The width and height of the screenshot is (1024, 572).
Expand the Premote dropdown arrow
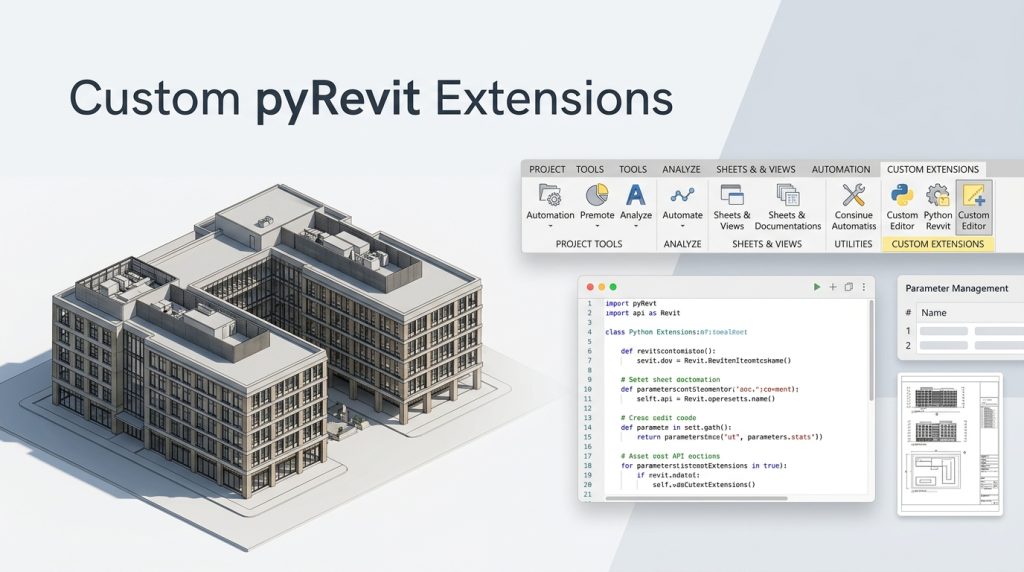click(597, 227)
